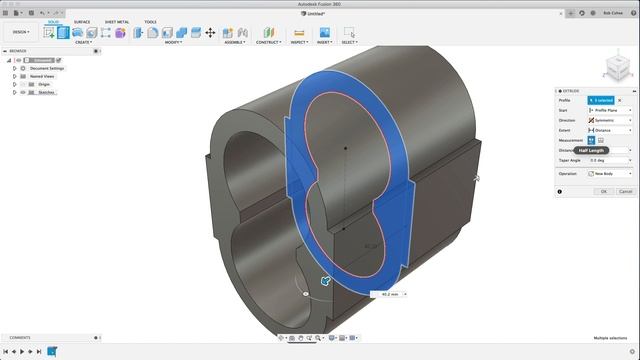Switch to the Tools tab

coord(150,22)
